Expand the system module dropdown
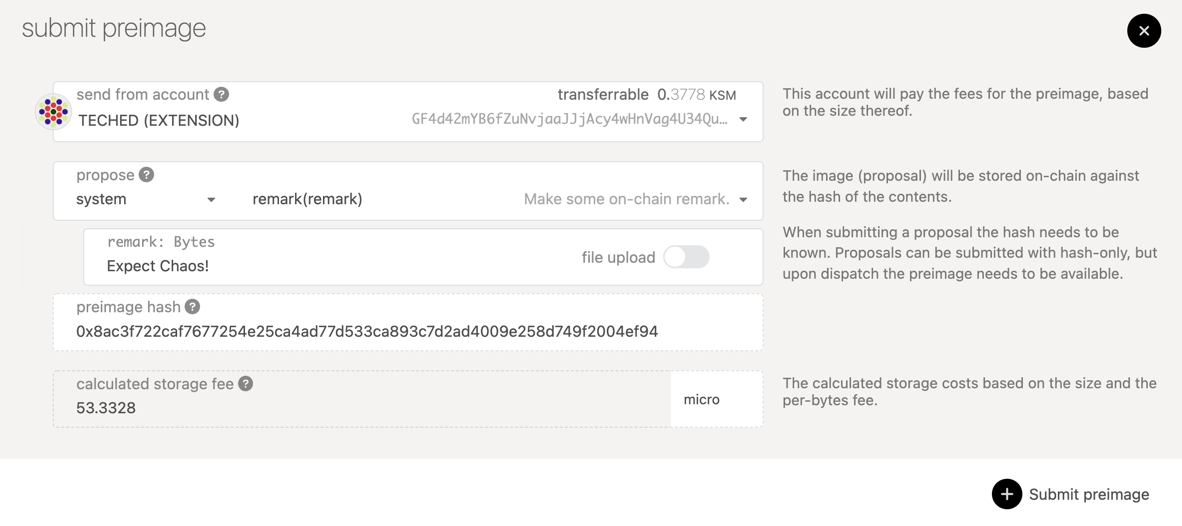Image resolution: width=1182 pixels, height=526 pixels. pos(211,200)
